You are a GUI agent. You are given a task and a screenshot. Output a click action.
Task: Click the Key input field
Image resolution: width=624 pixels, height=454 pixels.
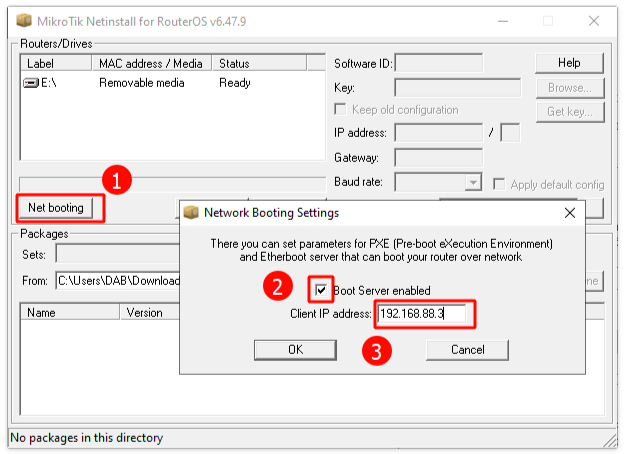458,88
